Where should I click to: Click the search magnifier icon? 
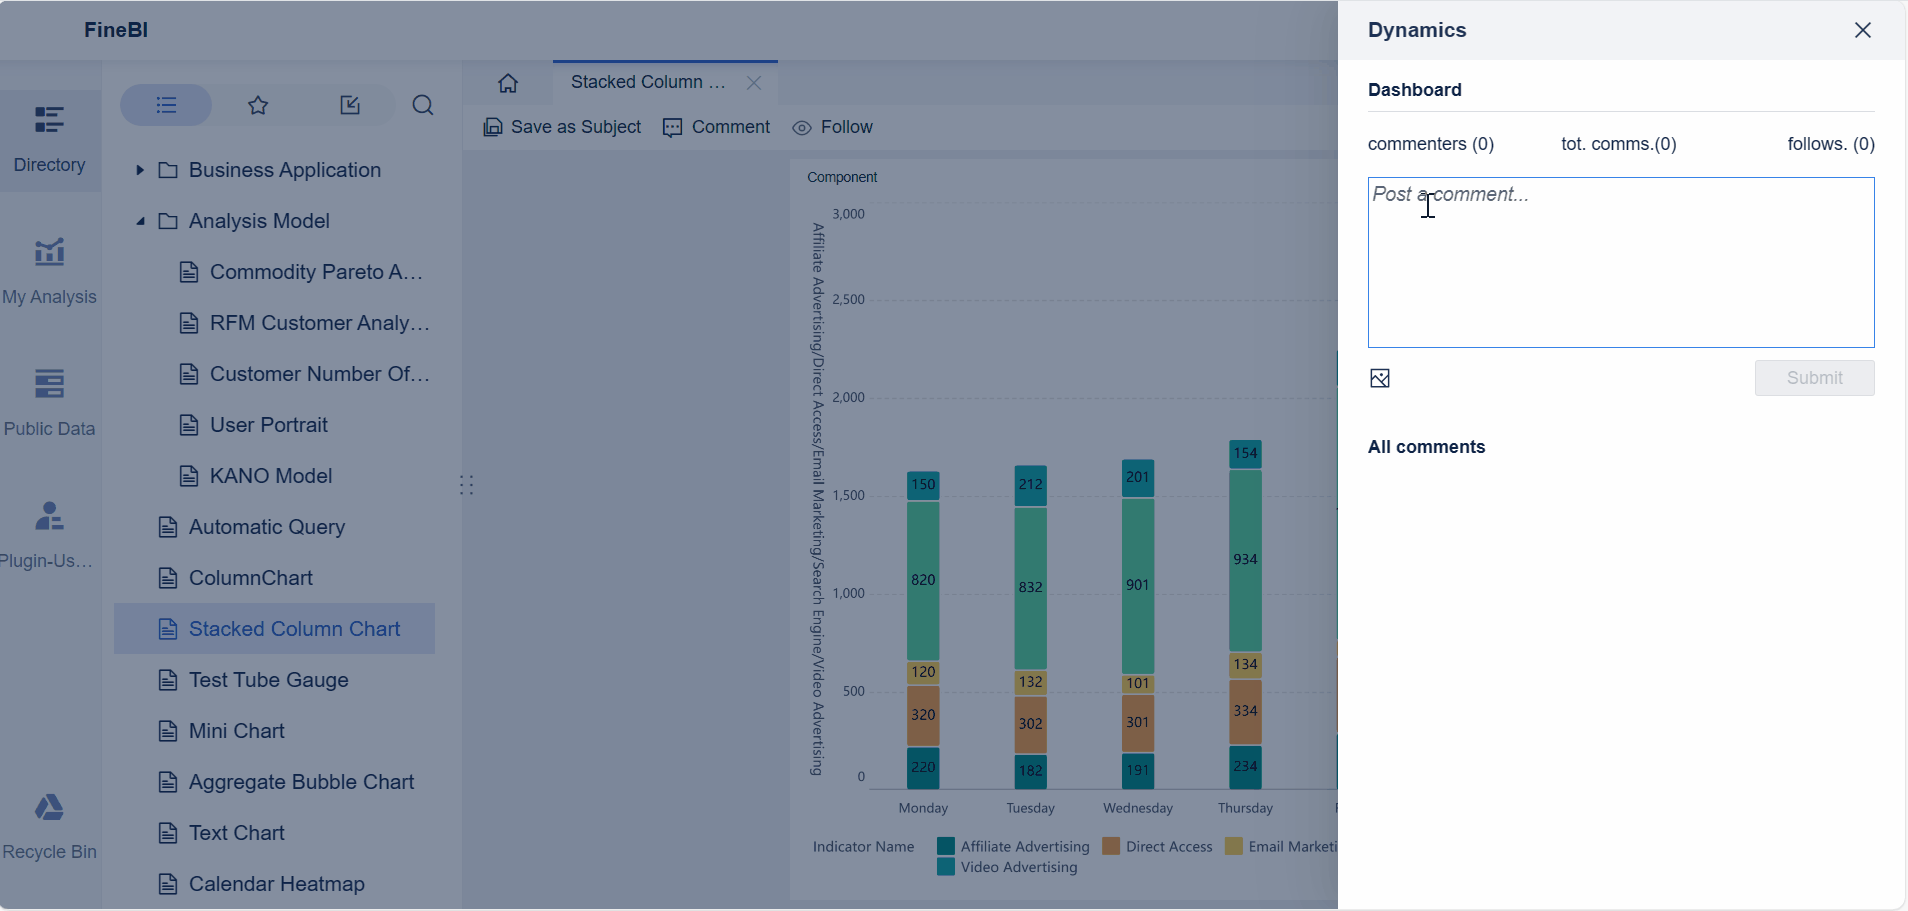tap(423, 105)
